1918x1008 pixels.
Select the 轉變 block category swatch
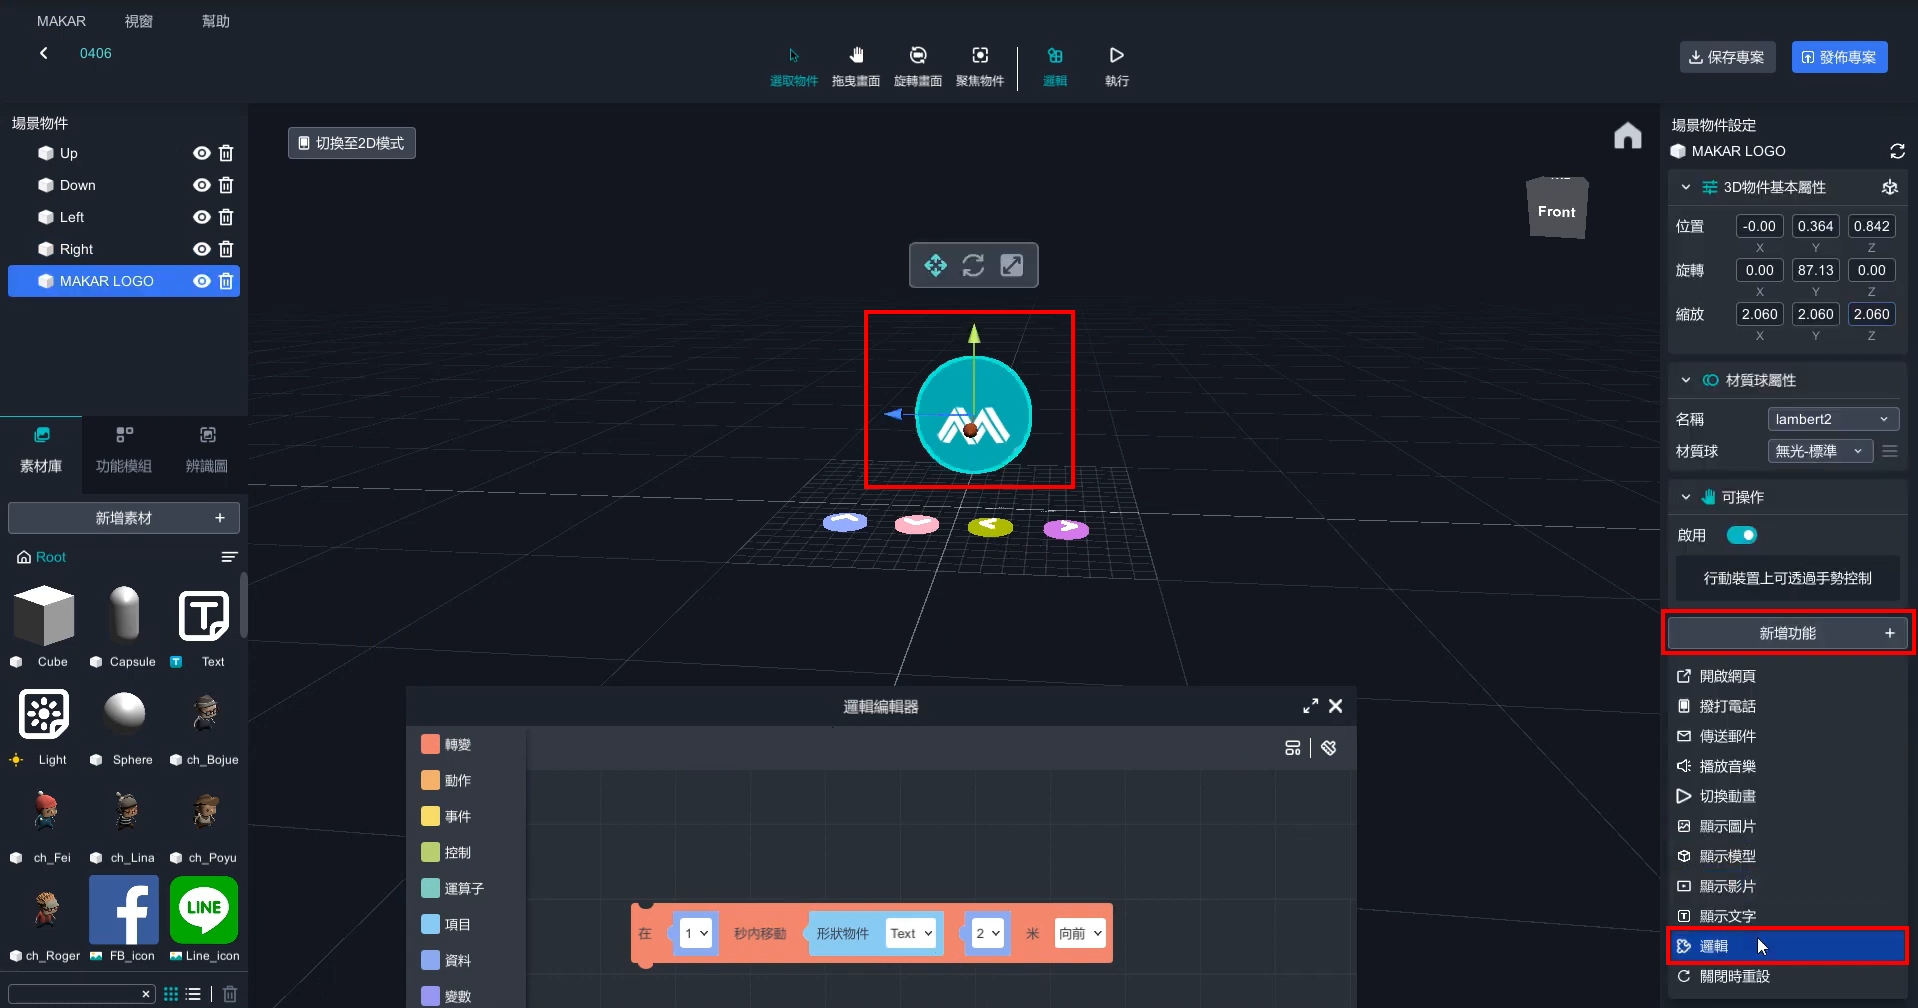[x=430, y=744]
